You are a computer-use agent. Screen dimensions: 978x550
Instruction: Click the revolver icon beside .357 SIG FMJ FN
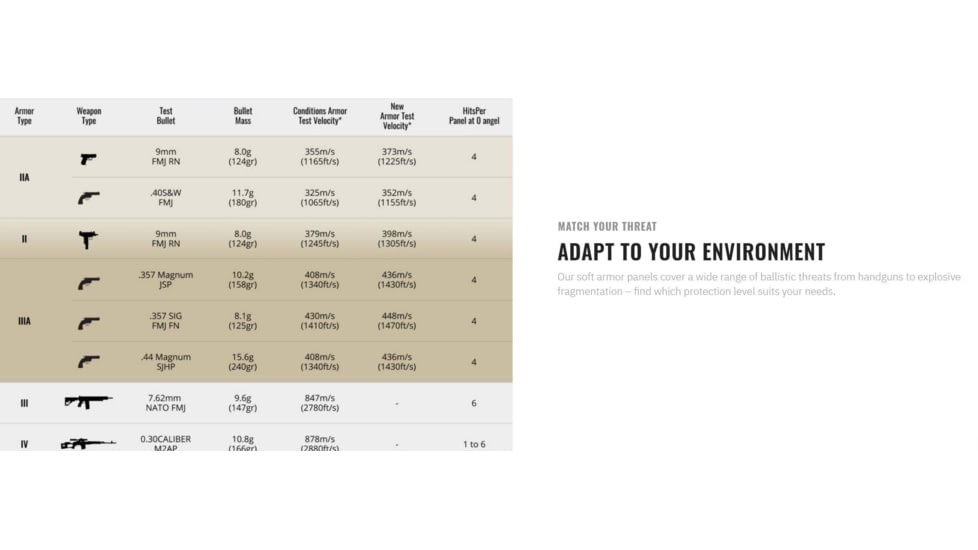point(88,322)
